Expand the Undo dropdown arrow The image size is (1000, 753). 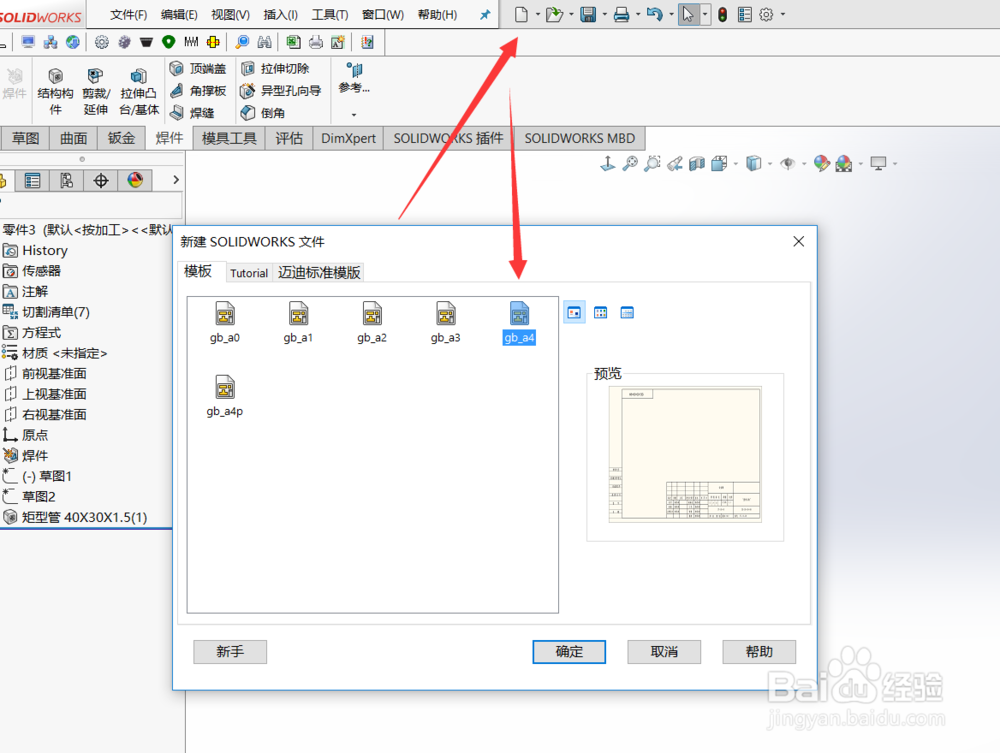[671, 14]
